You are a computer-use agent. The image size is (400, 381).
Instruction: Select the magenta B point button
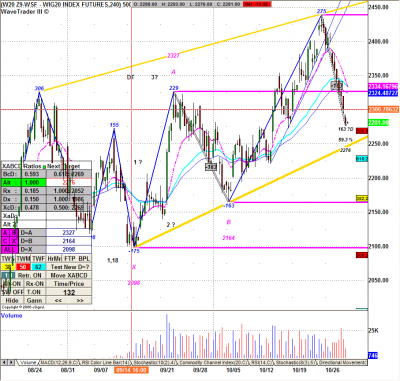coord(14,233)
